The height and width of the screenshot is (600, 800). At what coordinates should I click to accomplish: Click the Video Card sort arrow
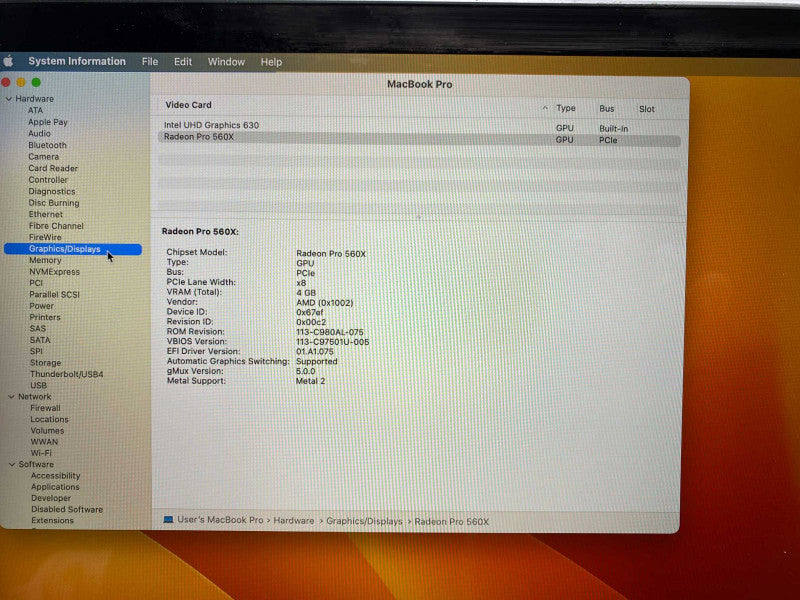[x=545, y=108]
